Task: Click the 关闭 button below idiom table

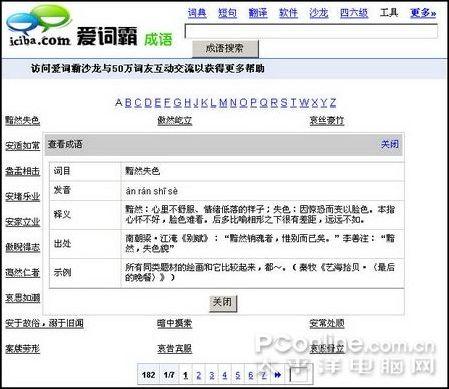Action: pyautogui.click(x=223, y=303)
